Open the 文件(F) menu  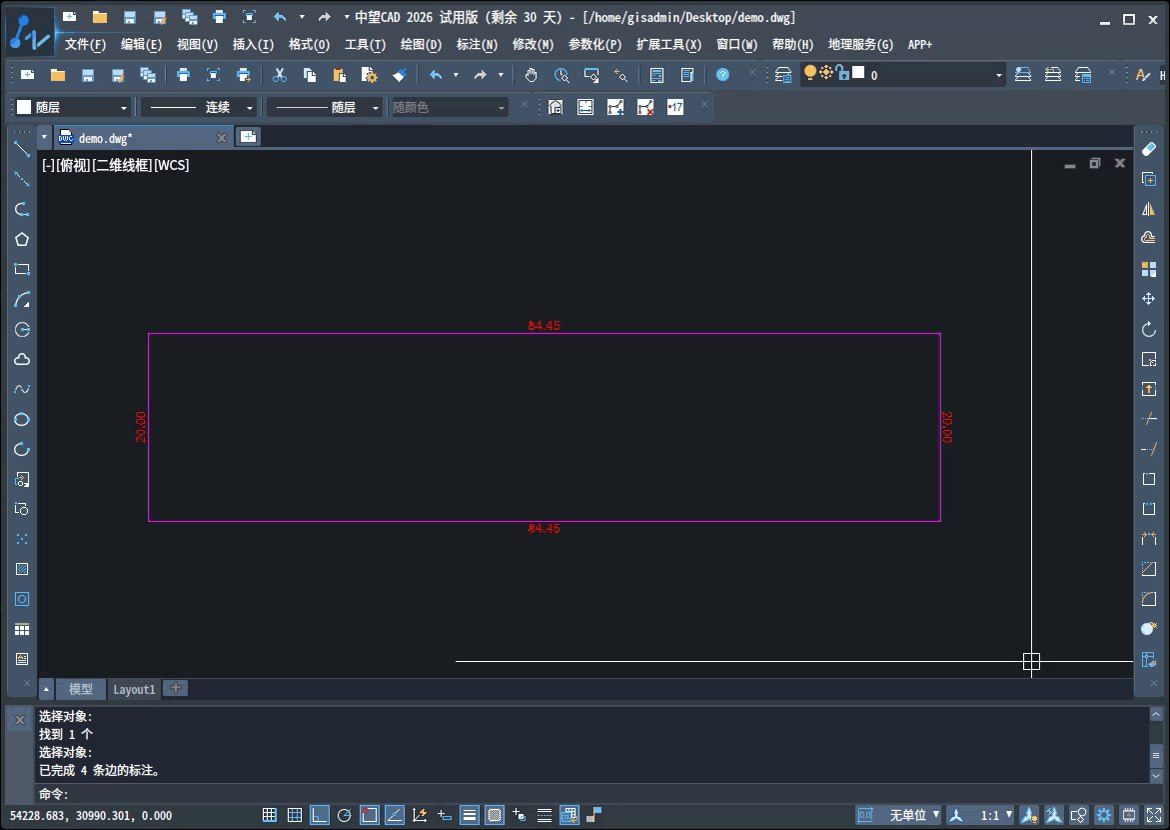85,45
